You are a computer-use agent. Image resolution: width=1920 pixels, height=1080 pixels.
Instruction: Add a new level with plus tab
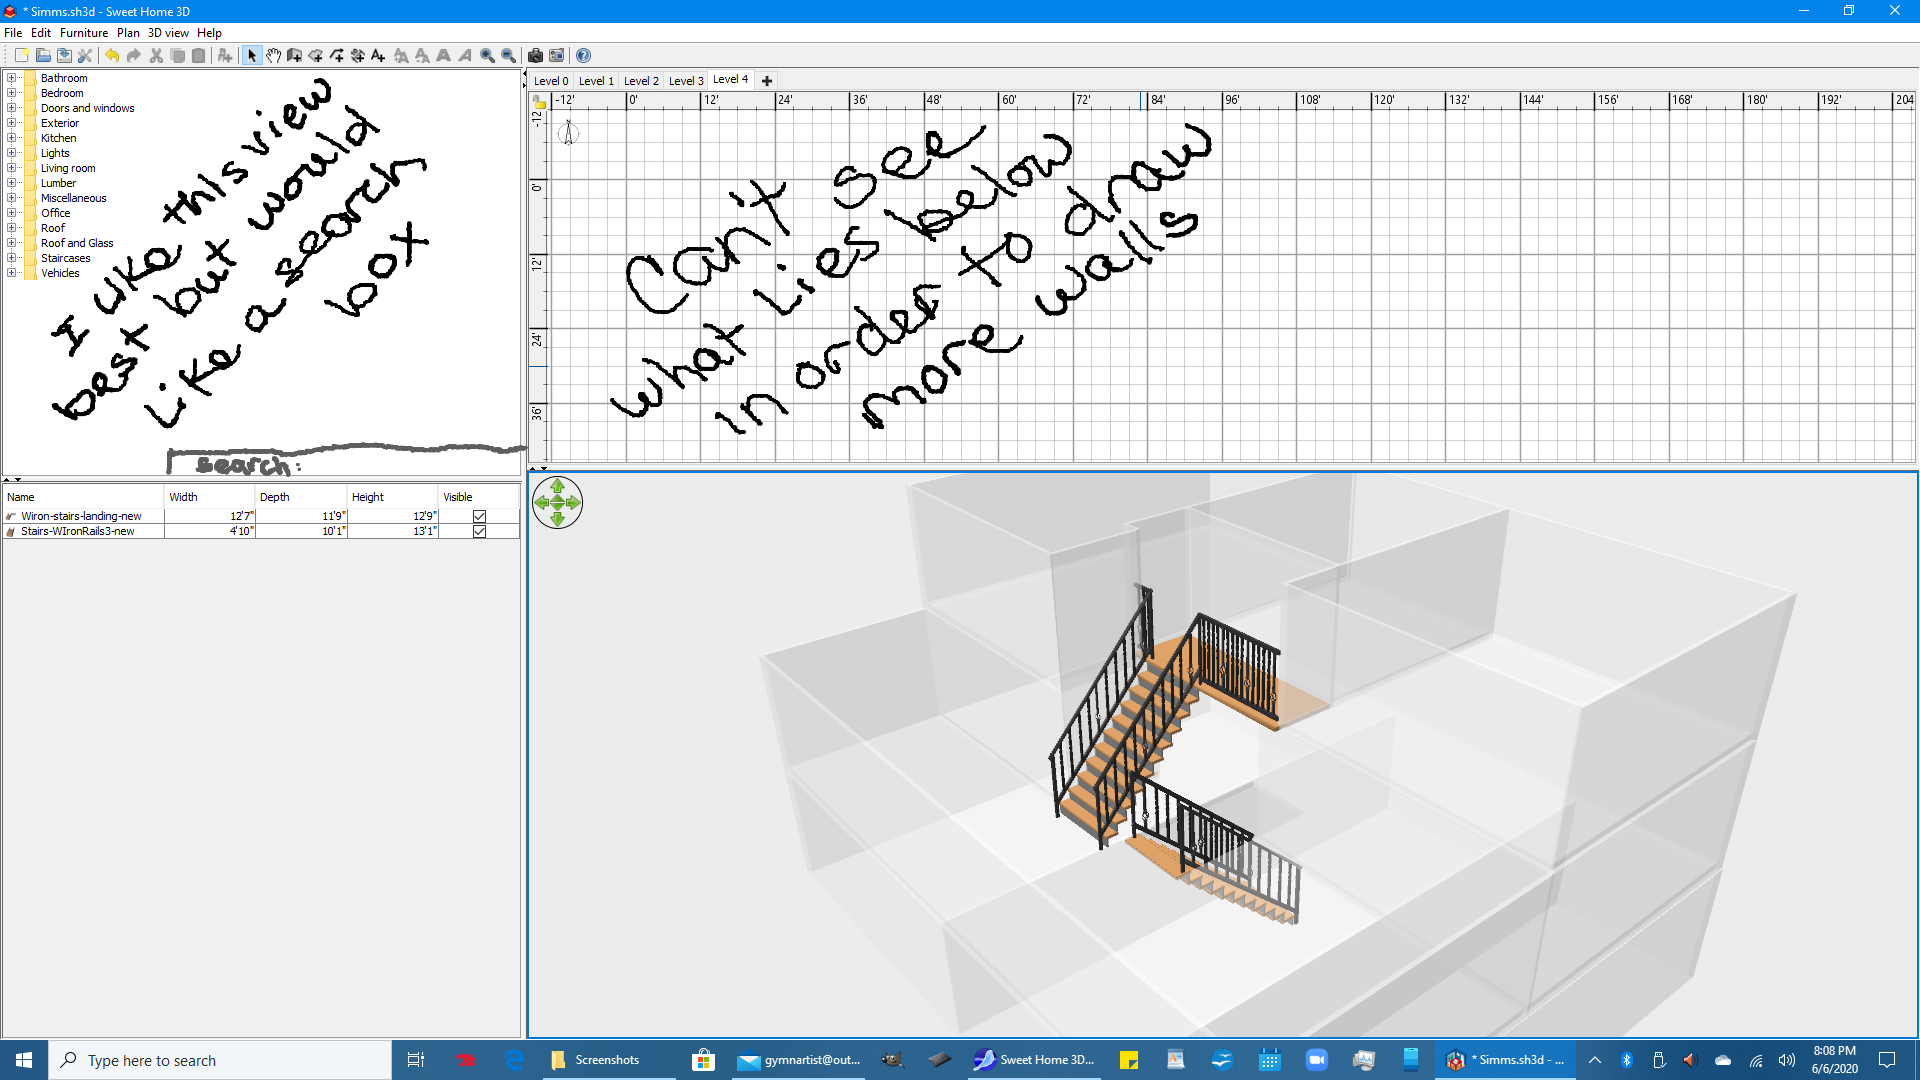coord(767,81)
